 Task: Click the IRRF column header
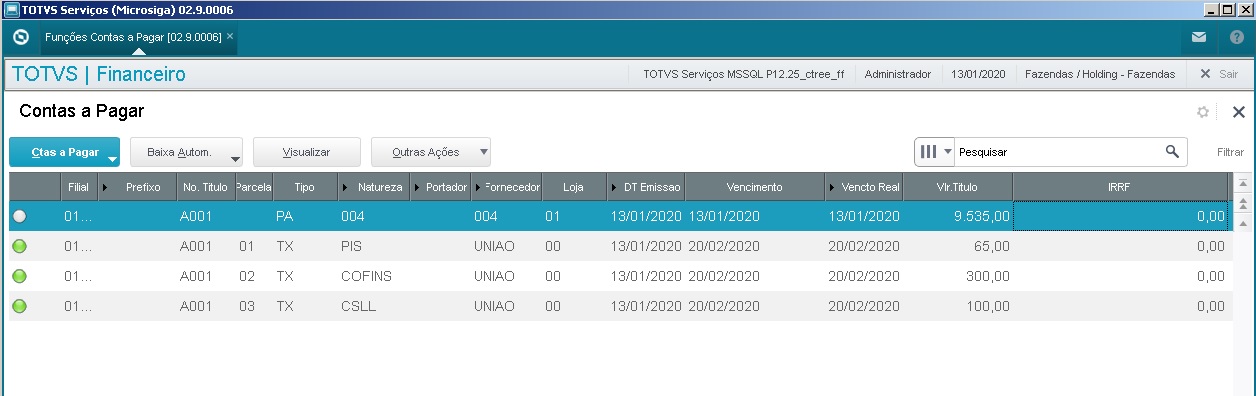point(1120,187)
